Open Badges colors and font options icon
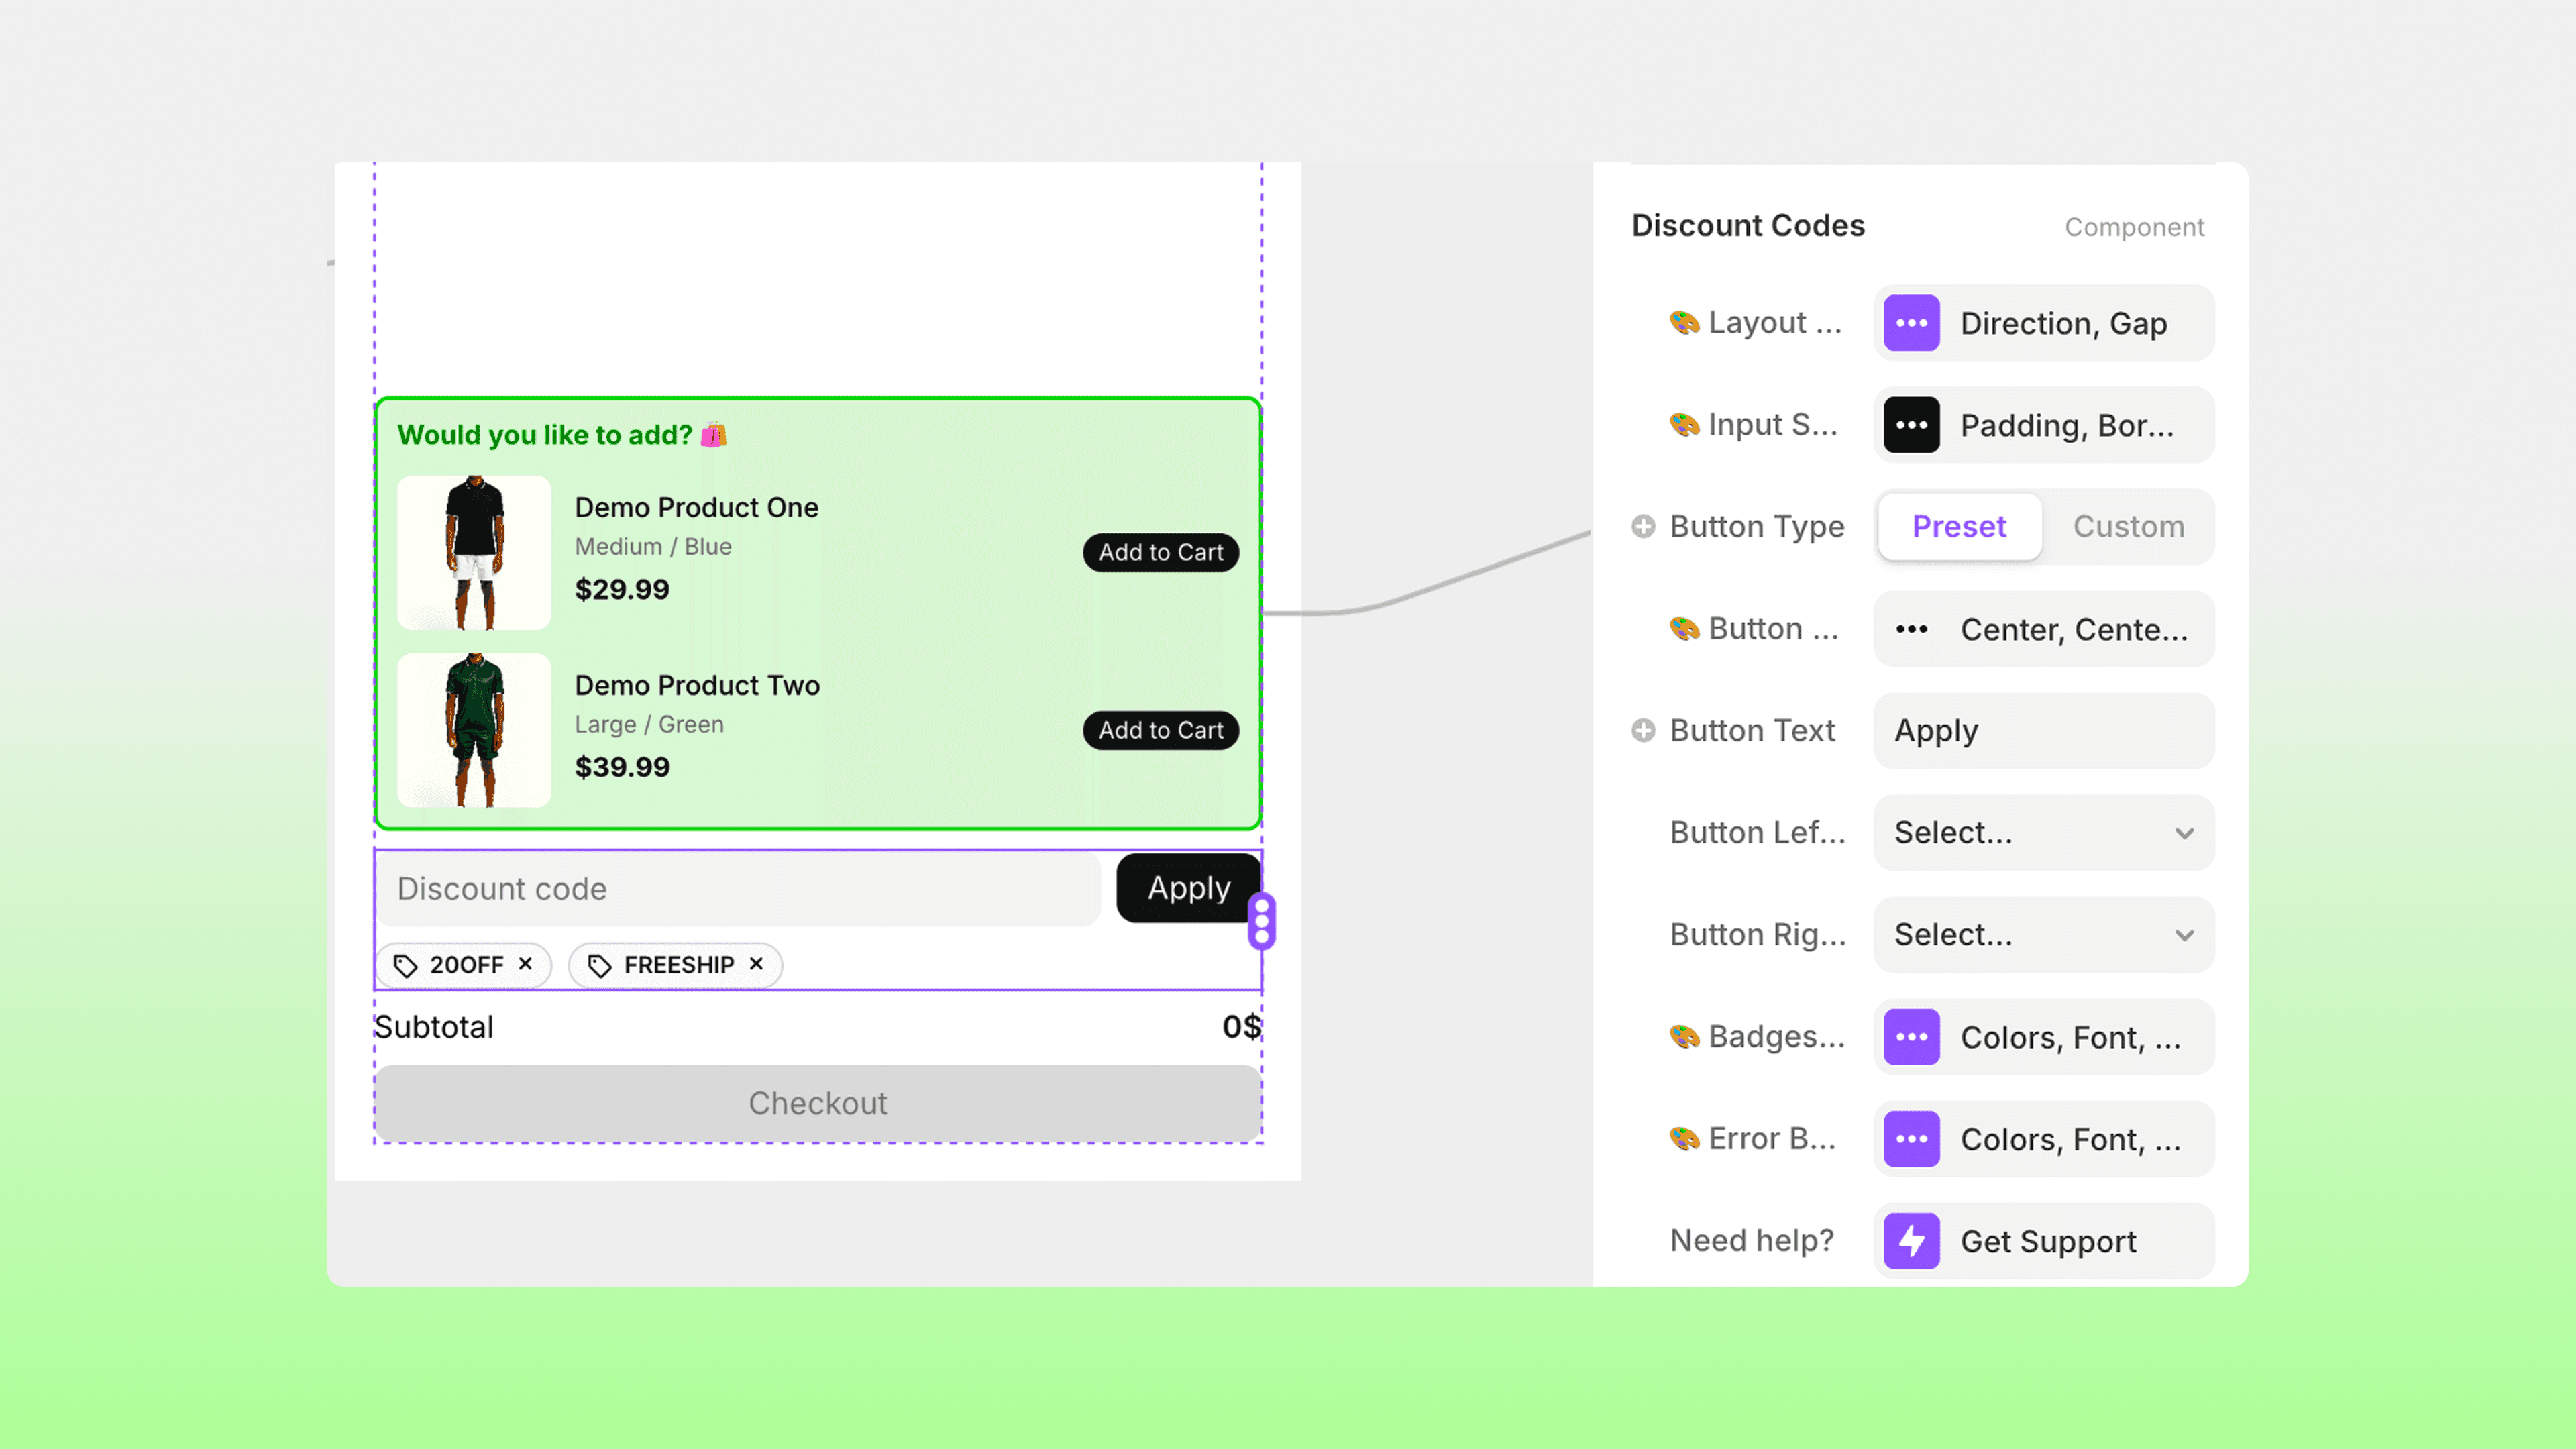Image resolution: width=2576 pixels, height=1449 pixels. point(1911,1037)
